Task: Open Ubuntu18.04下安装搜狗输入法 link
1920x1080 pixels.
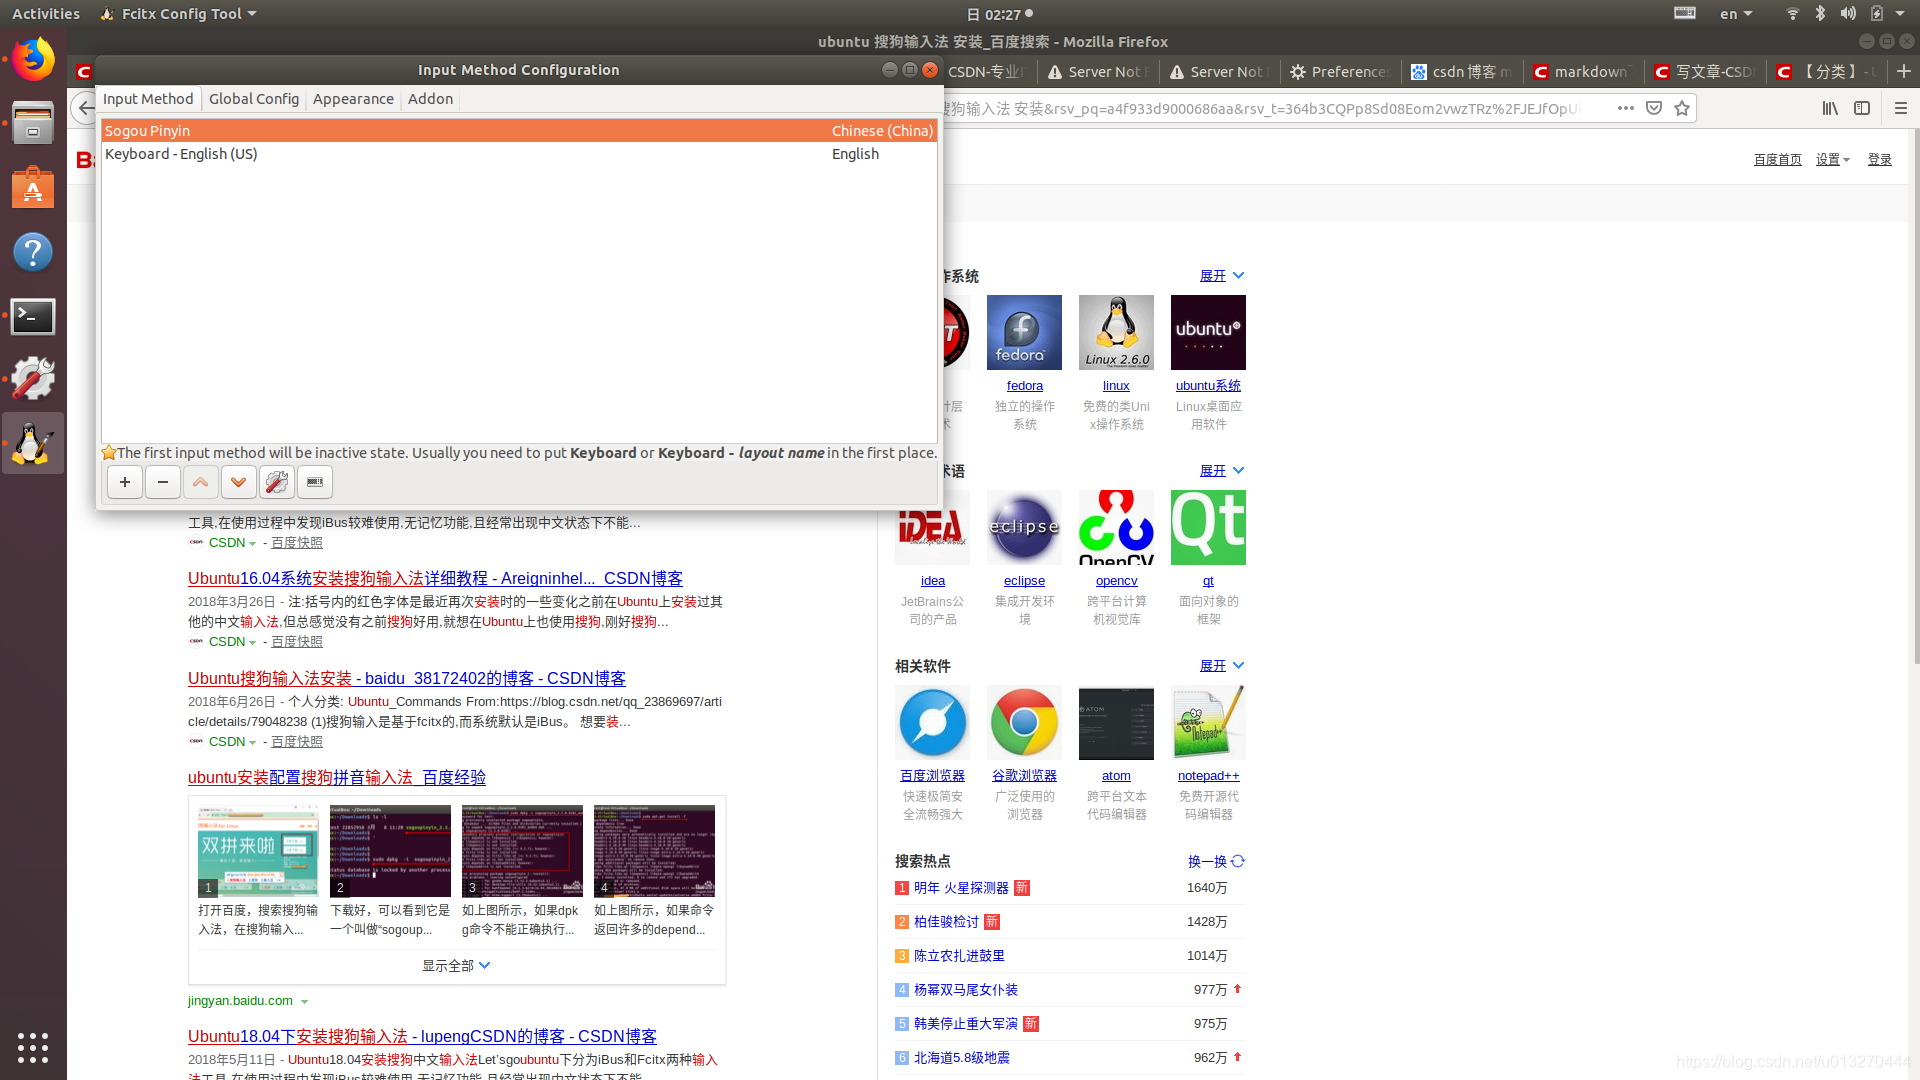Action: (422, 1037)
